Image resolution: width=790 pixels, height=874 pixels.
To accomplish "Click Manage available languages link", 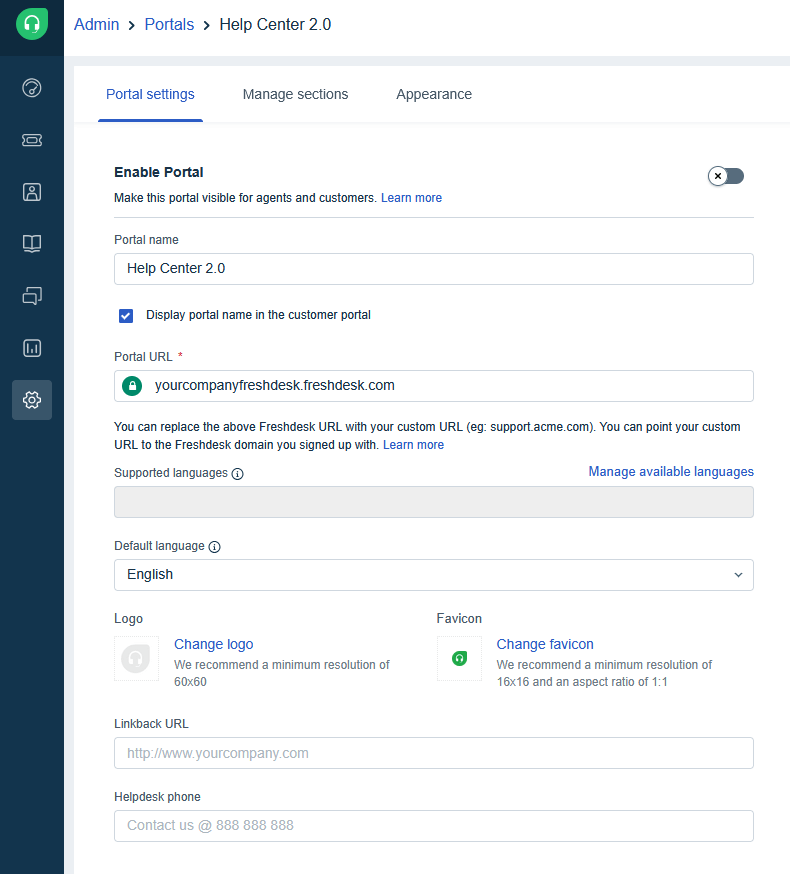I will [670, 472].
